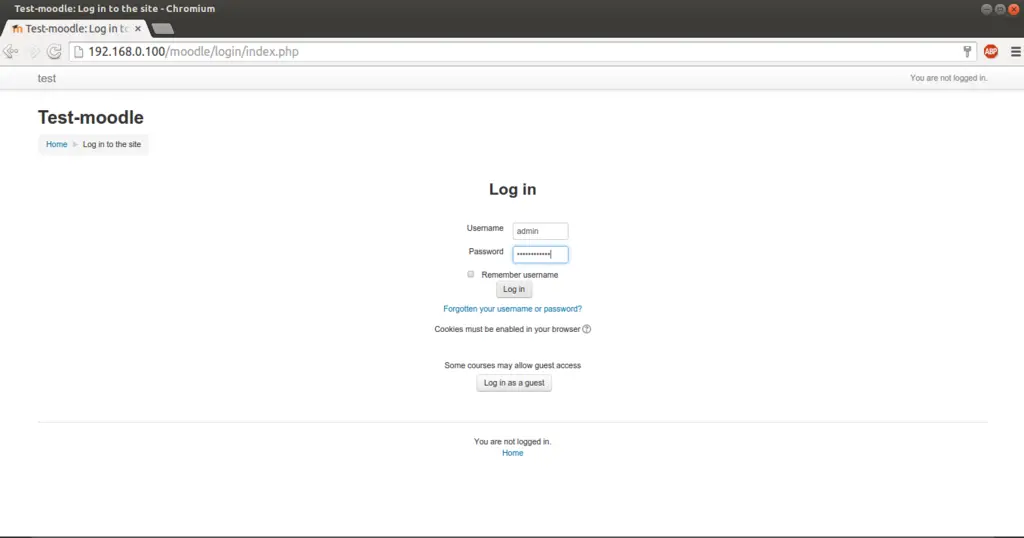This screenshot has height=538, width=1024.
Task: Click Log in as a guest button
Action: click(x=514, y=383)
